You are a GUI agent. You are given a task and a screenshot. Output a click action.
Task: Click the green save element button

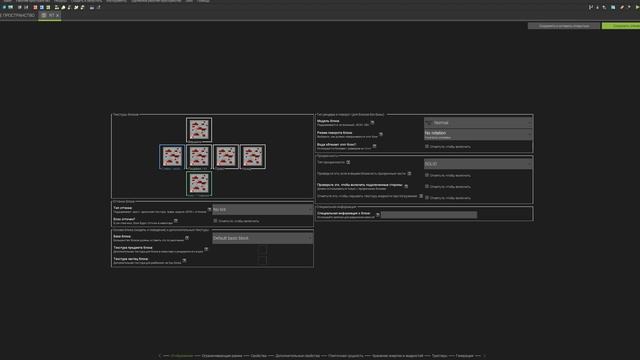pyautogui.click(x=621, y=26)
